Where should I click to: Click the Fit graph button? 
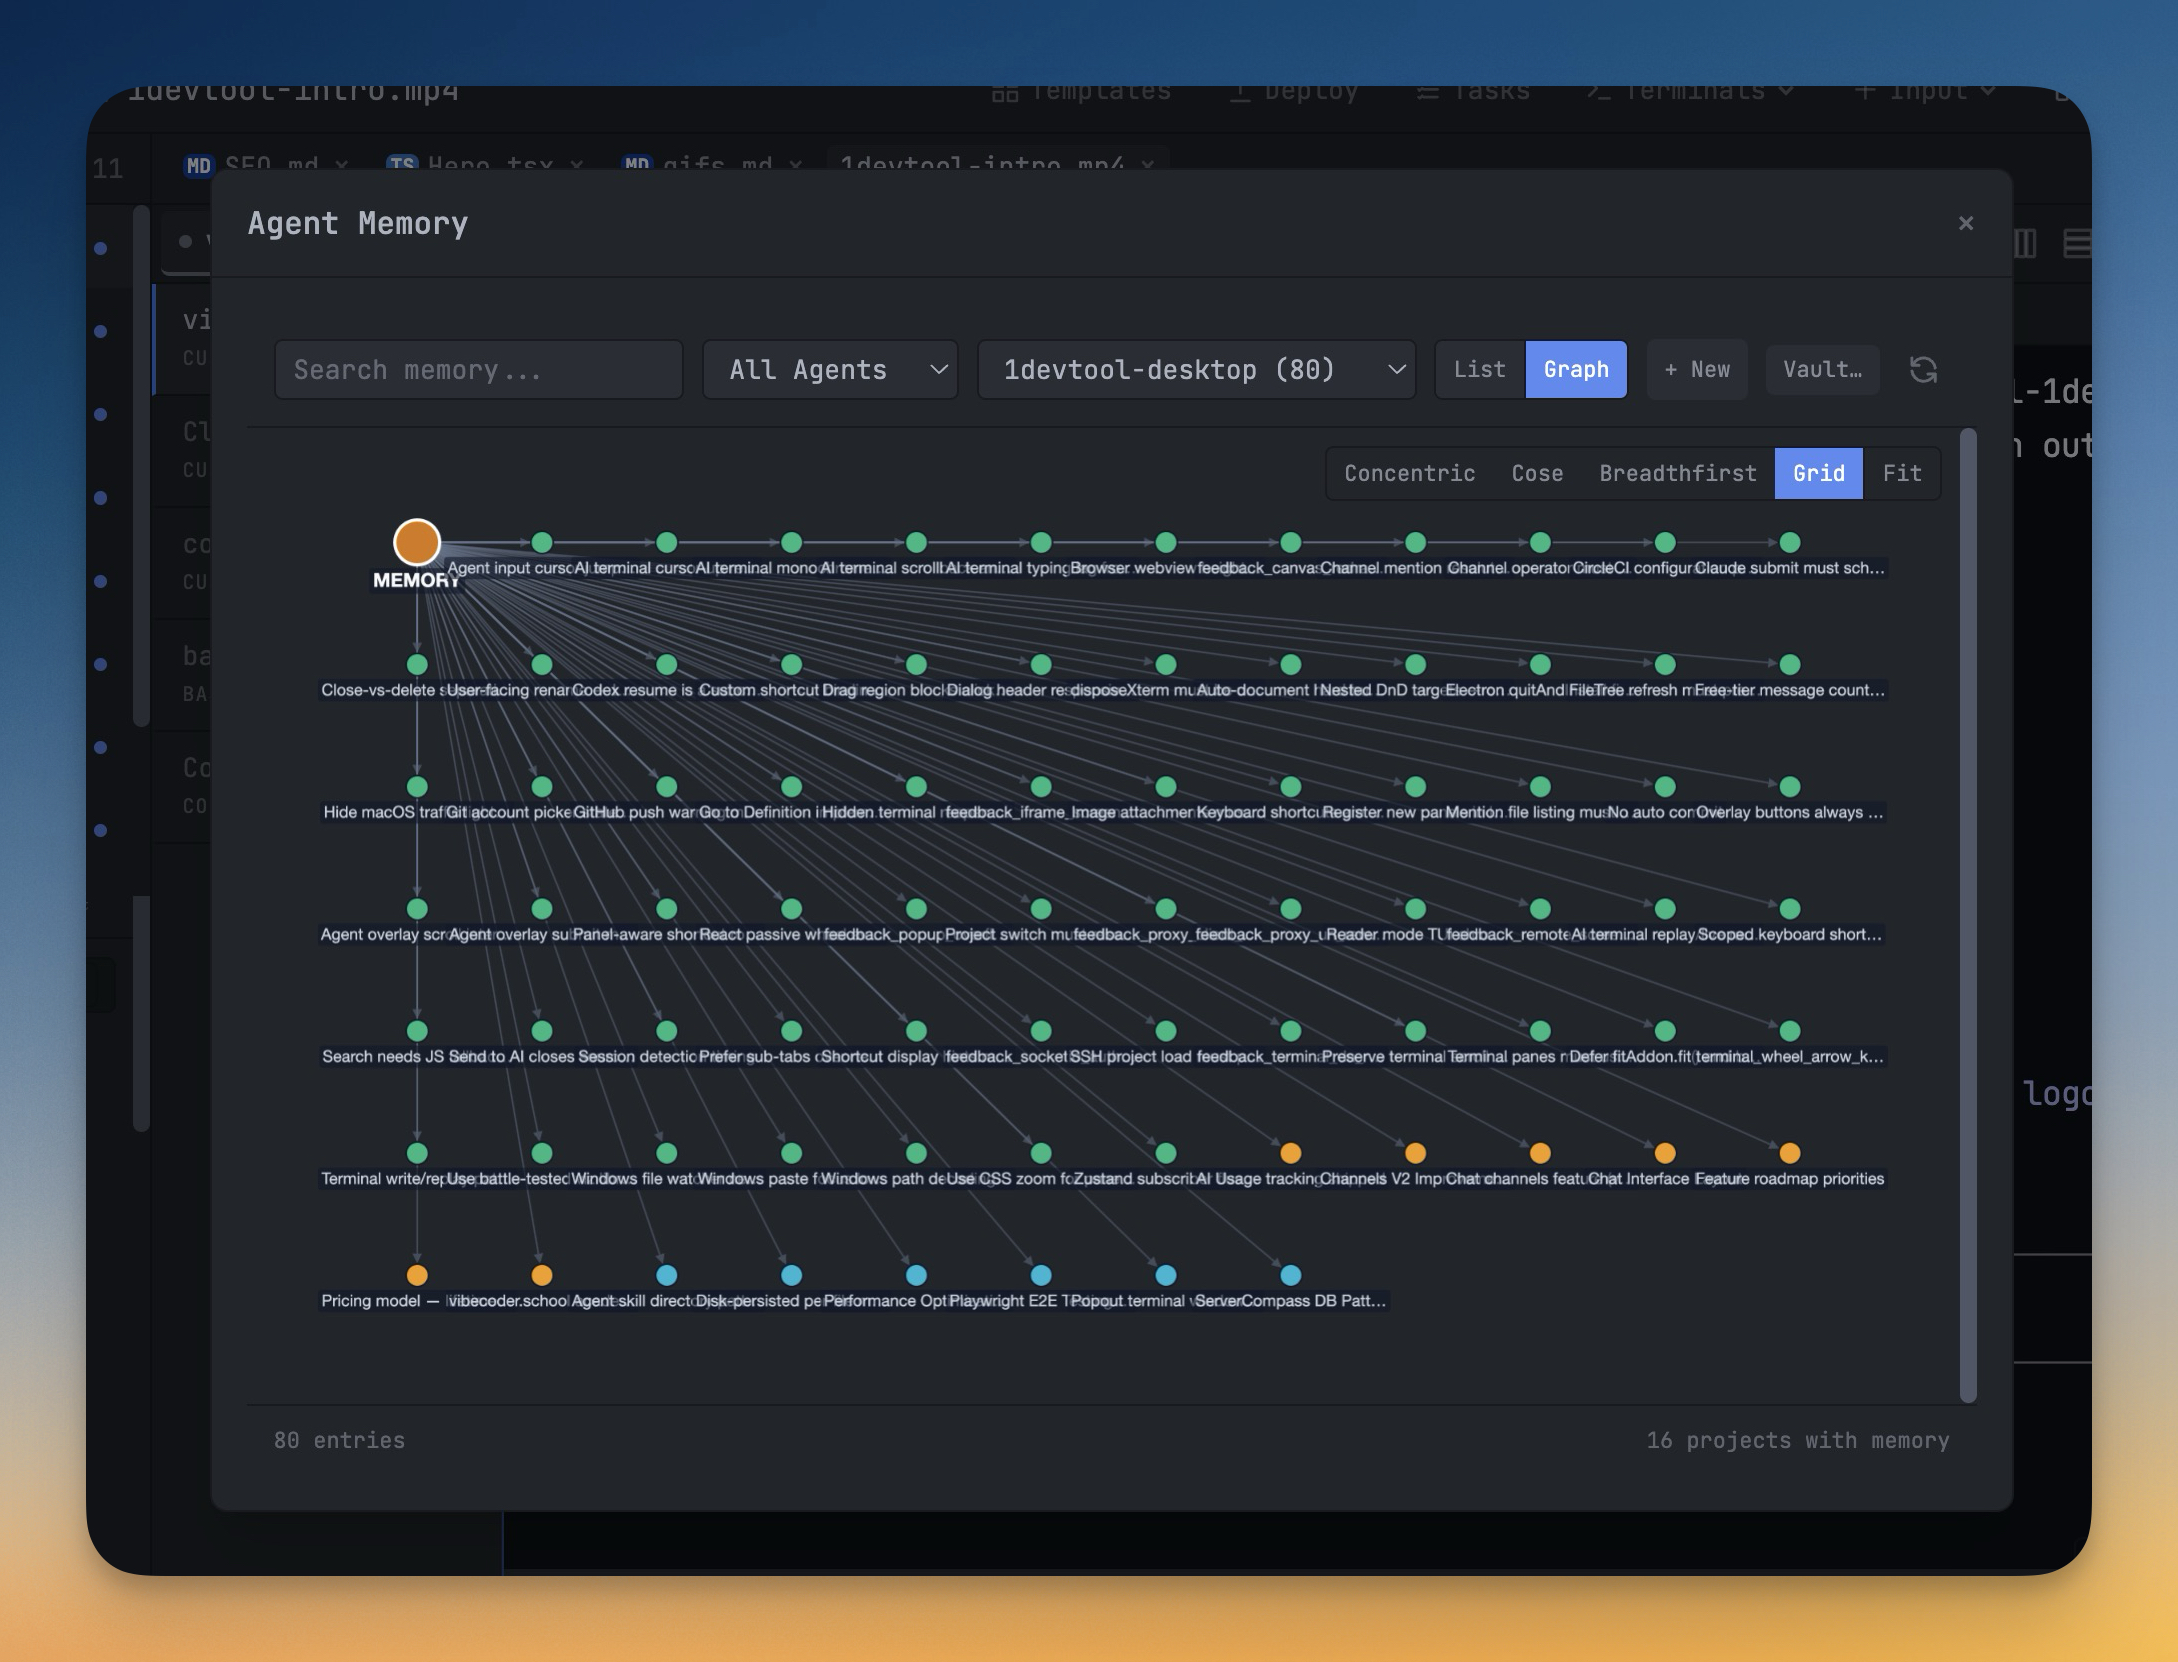coord(1901,473)
